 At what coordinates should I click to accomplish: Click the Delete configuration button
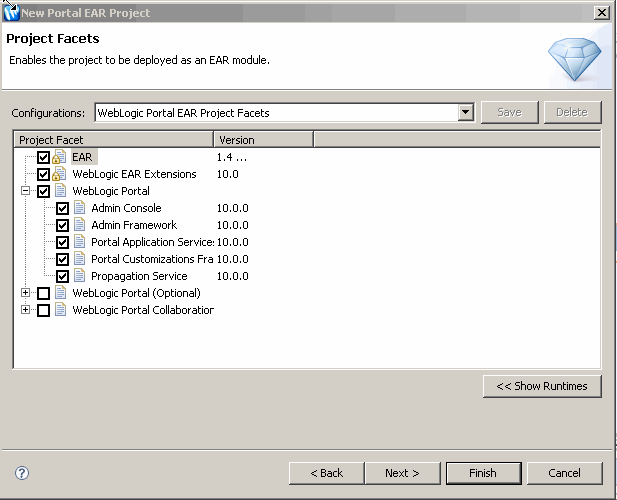click(572, 113)
